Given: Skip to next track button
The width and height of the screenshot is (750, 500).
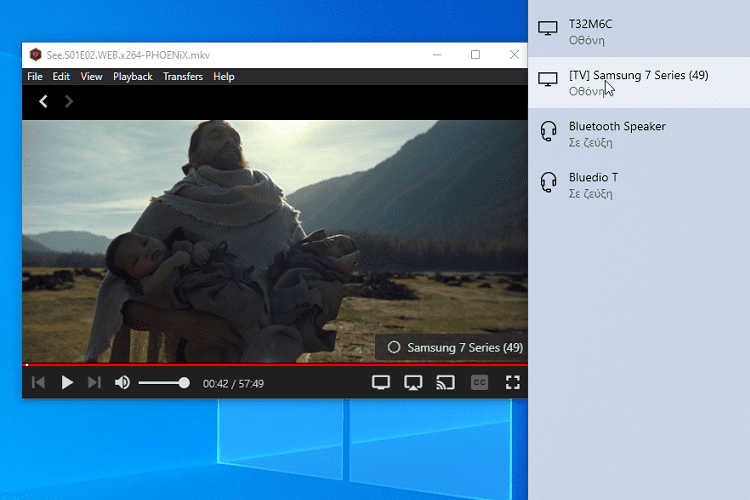Looking at the screenshot, I should point(94,382).
